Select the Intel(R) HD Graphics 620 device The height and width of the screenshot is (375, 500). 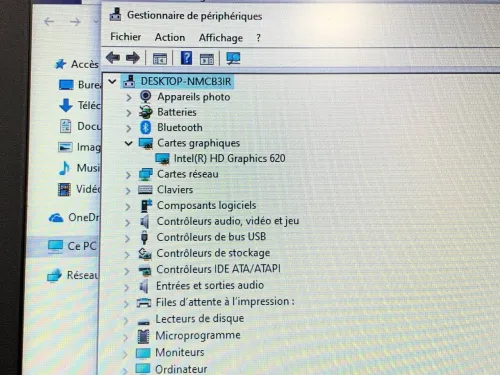click(x=229, y=158)
